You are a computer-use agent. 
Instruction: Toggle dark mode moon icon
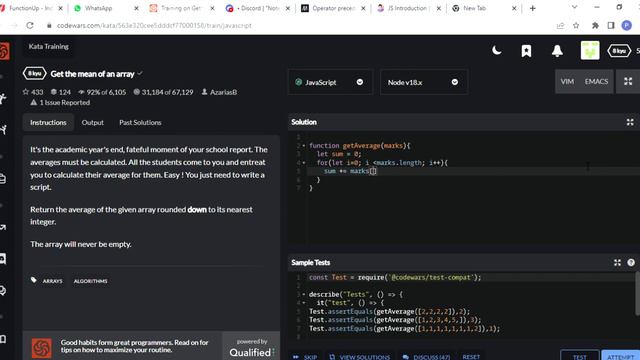pyautogui.click(x=497, y=51)
